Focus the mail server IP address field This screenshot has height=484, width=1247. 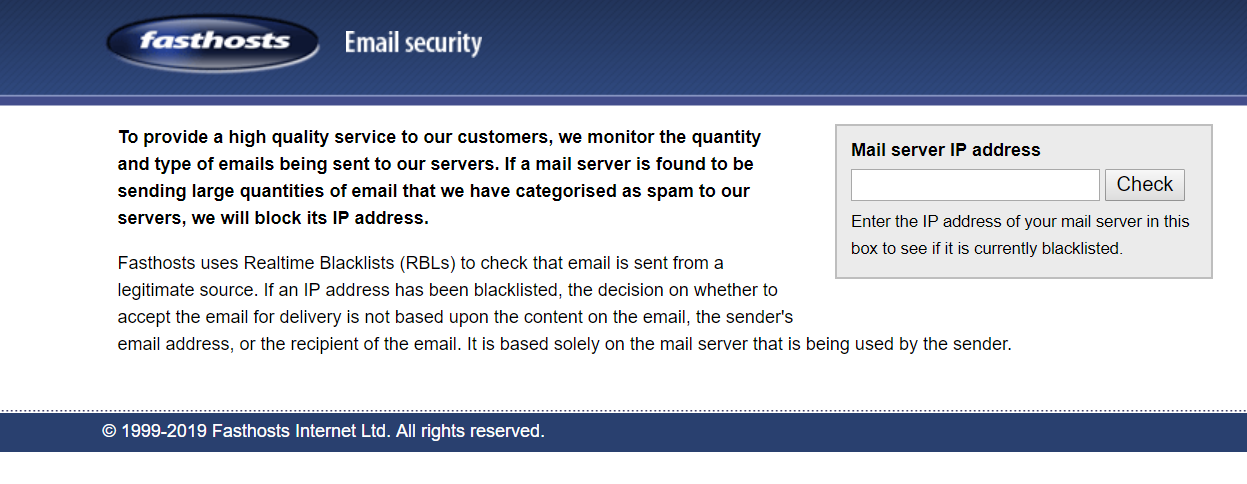click(975, 185)
